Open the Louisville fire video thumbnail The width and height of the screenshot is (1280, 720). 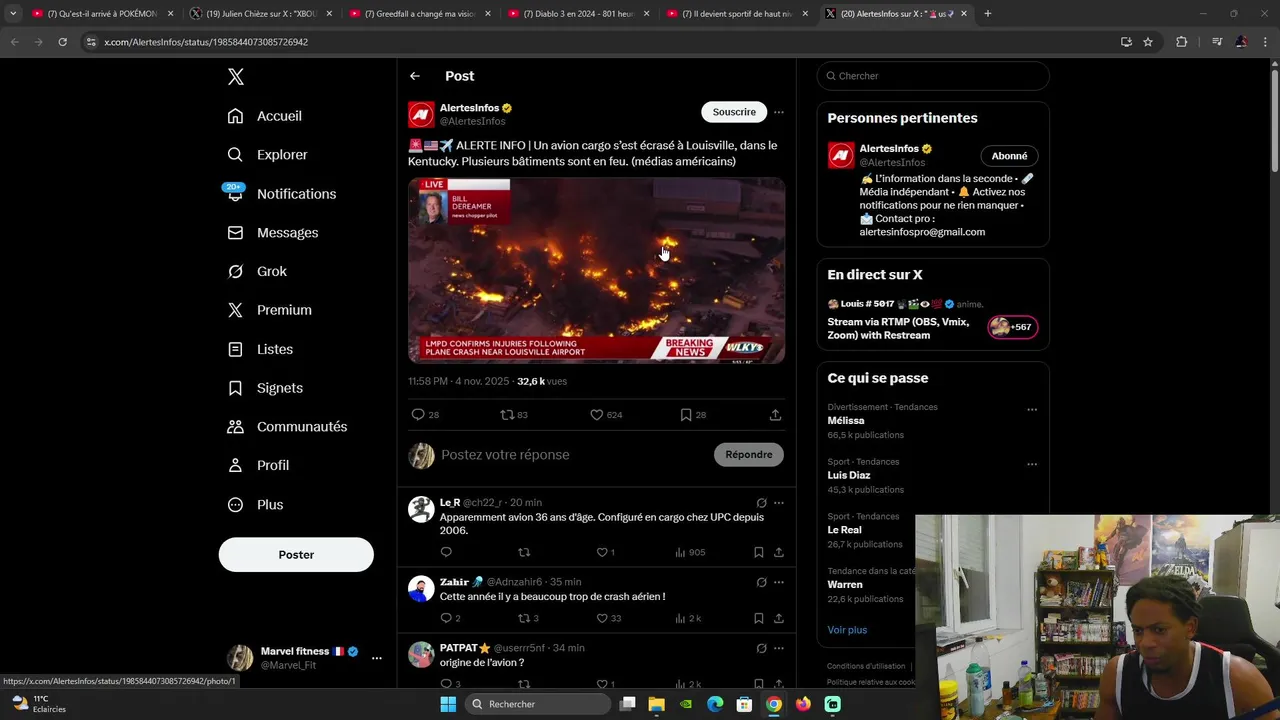coord(596,270)
